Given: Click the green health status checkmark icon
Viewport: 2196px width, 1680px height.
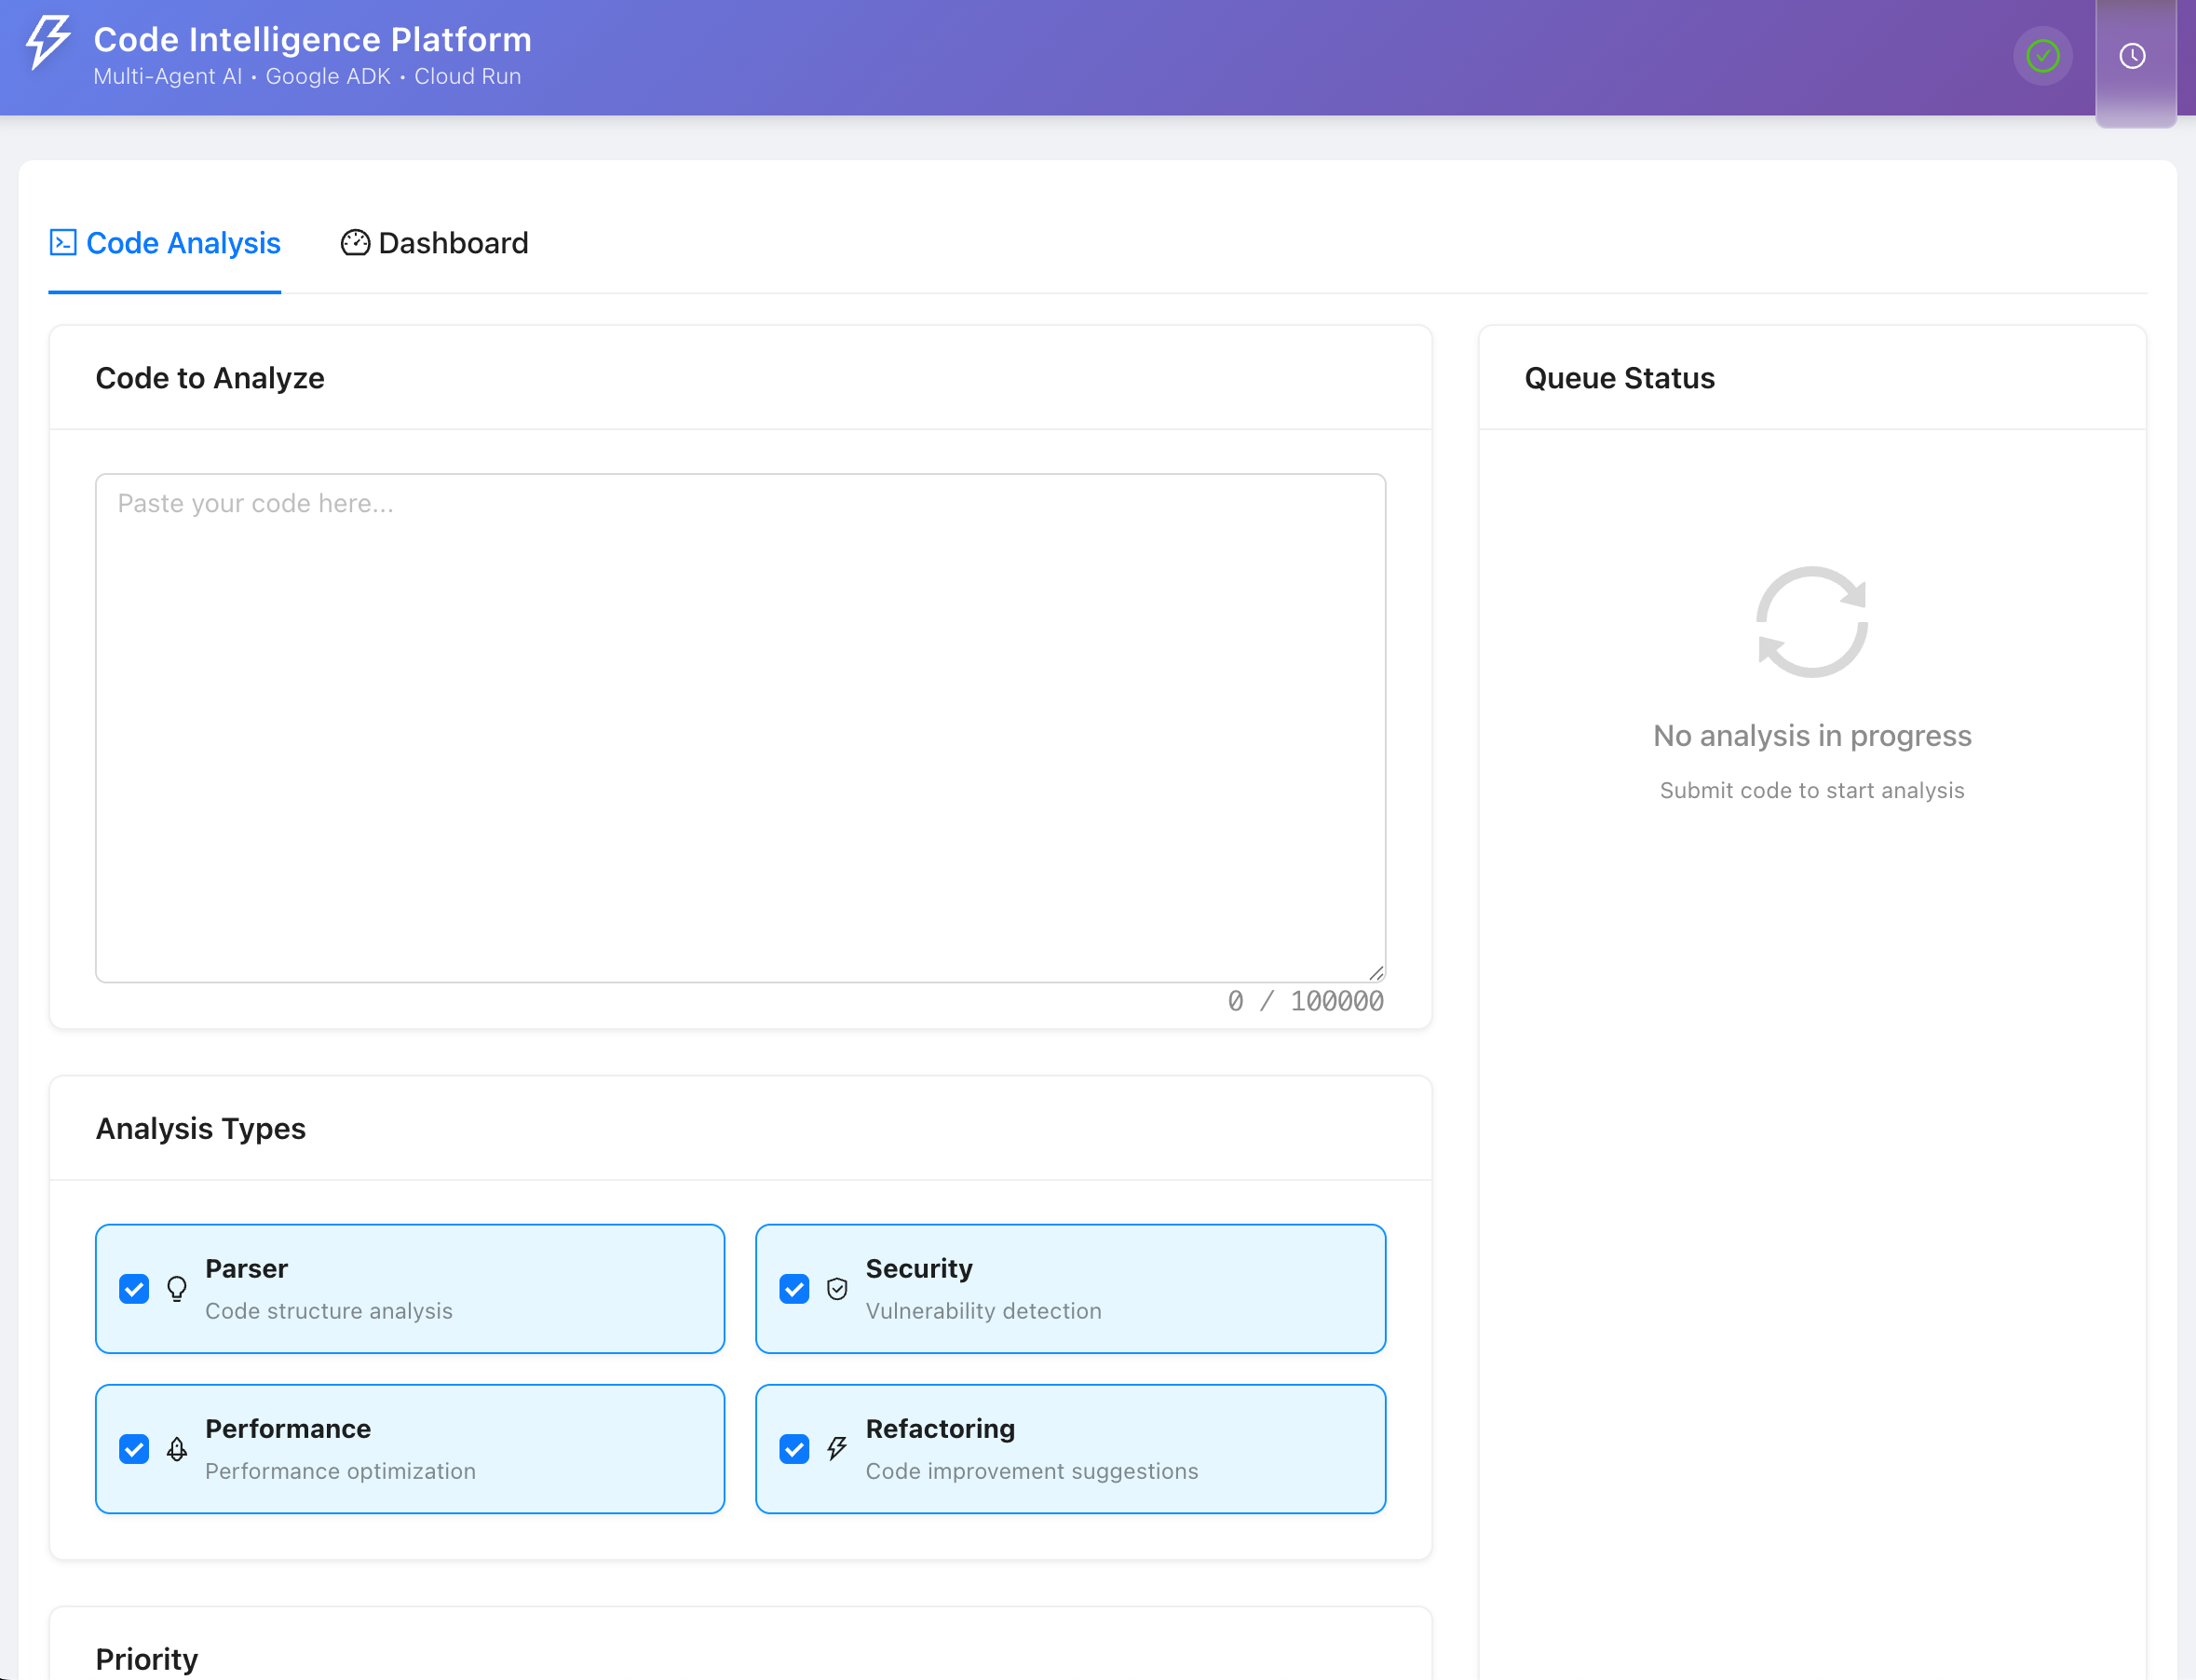Looking at the screenshot, I should 2042,56.
